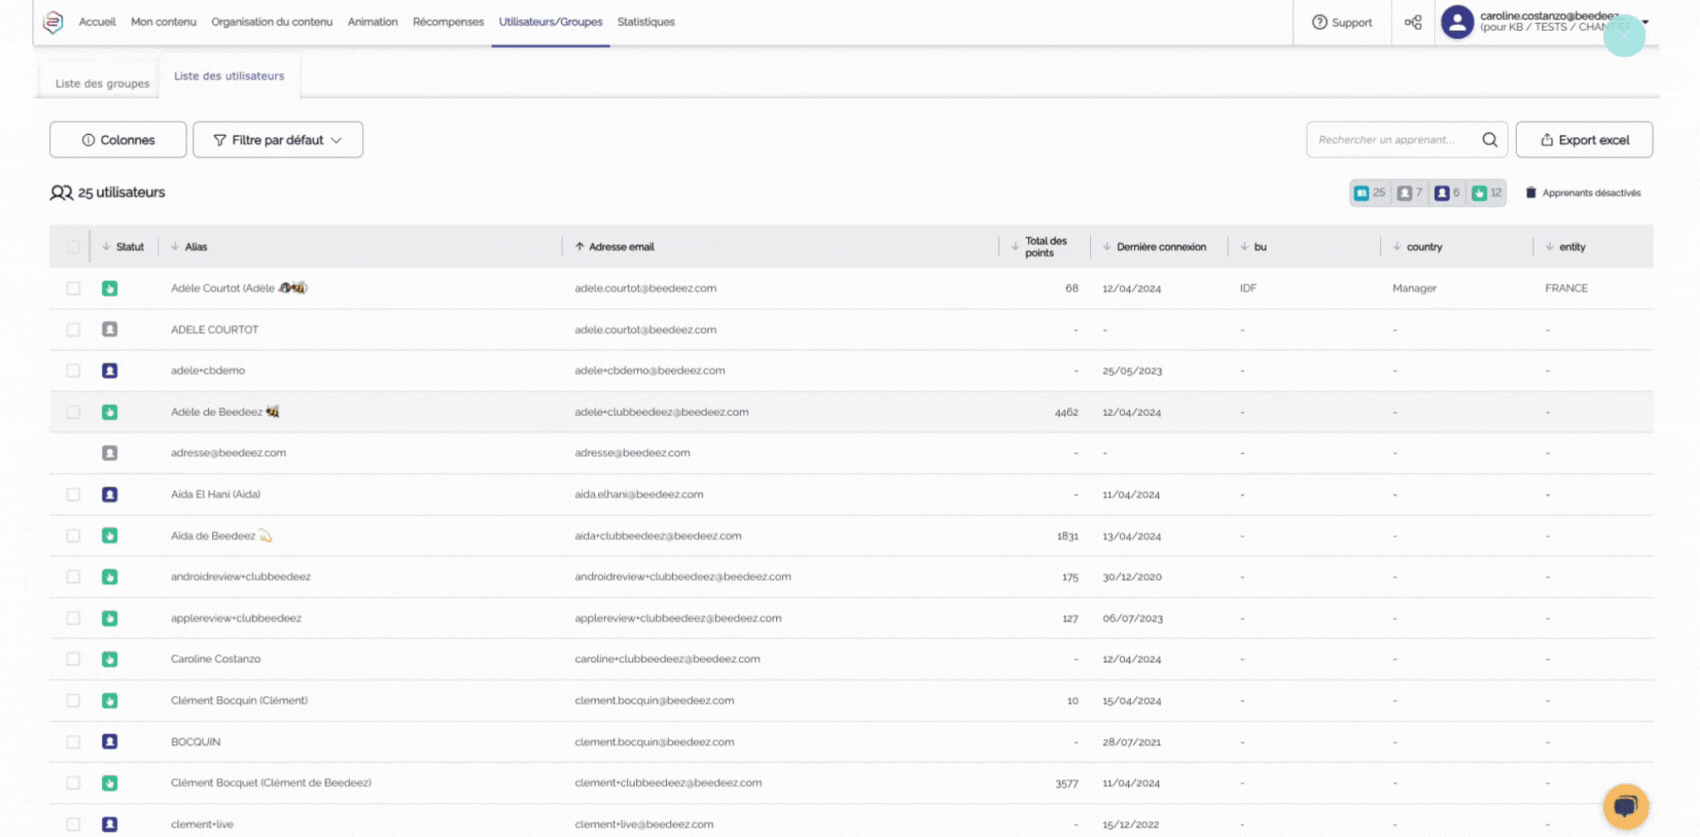Show all 25 users status badge
The image size is (1700, 837).
pyautogui.click(x=1369, y=193)
